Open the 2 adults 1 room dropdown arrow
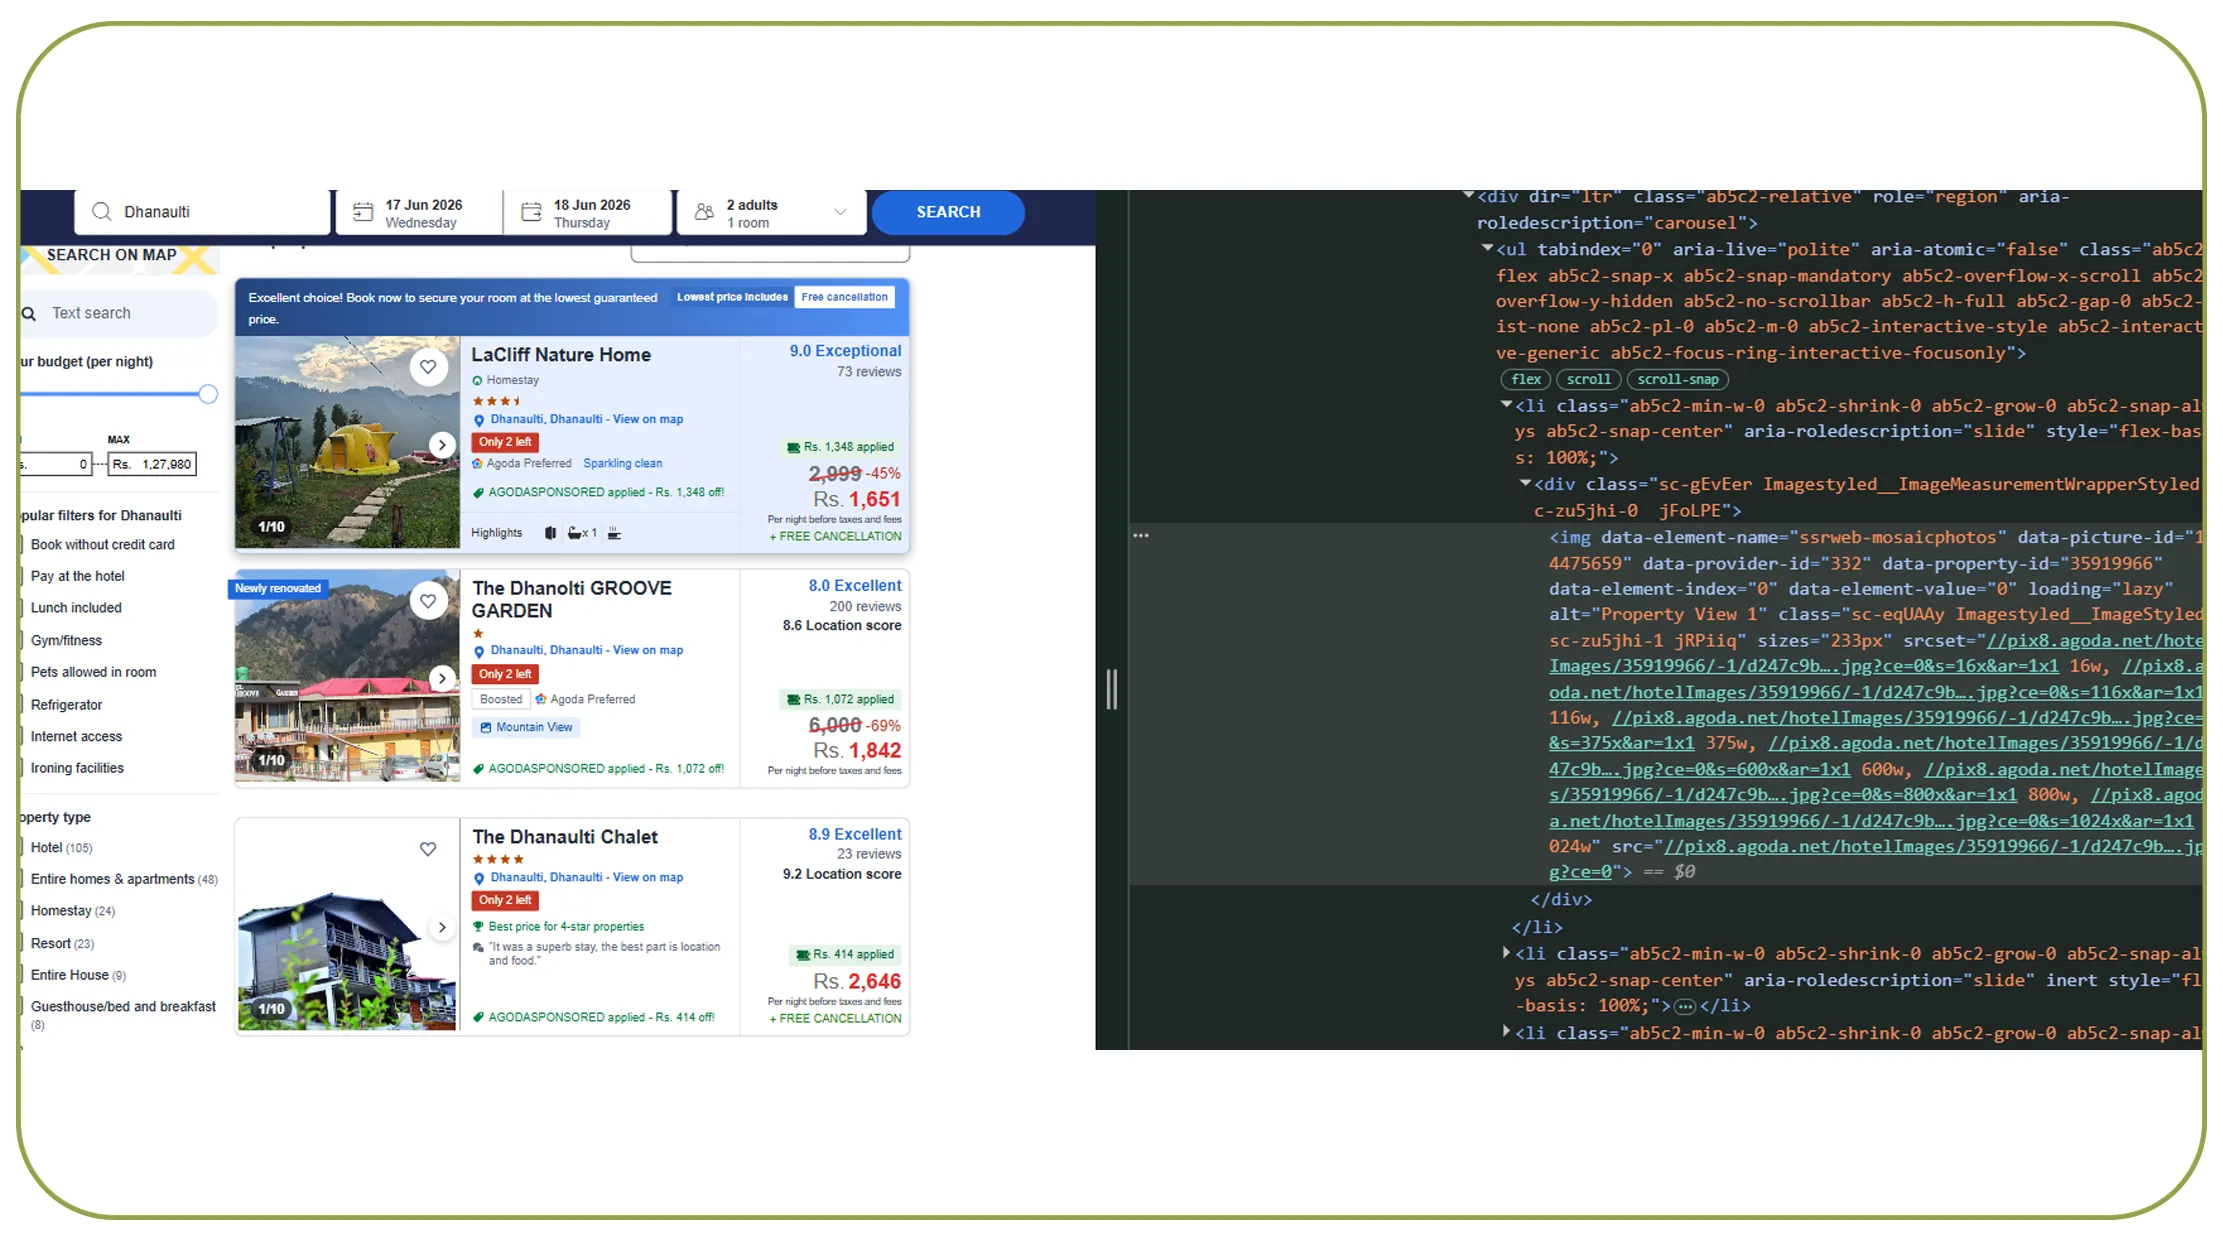The width and height of the screenshot is (2223, 1240). (840, 212)
